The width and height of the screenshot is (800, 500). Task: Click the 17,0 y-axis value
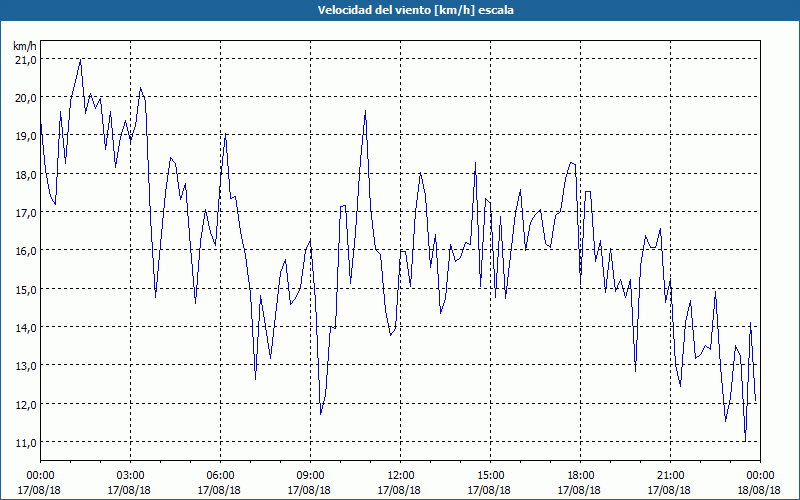pos(27,213)
